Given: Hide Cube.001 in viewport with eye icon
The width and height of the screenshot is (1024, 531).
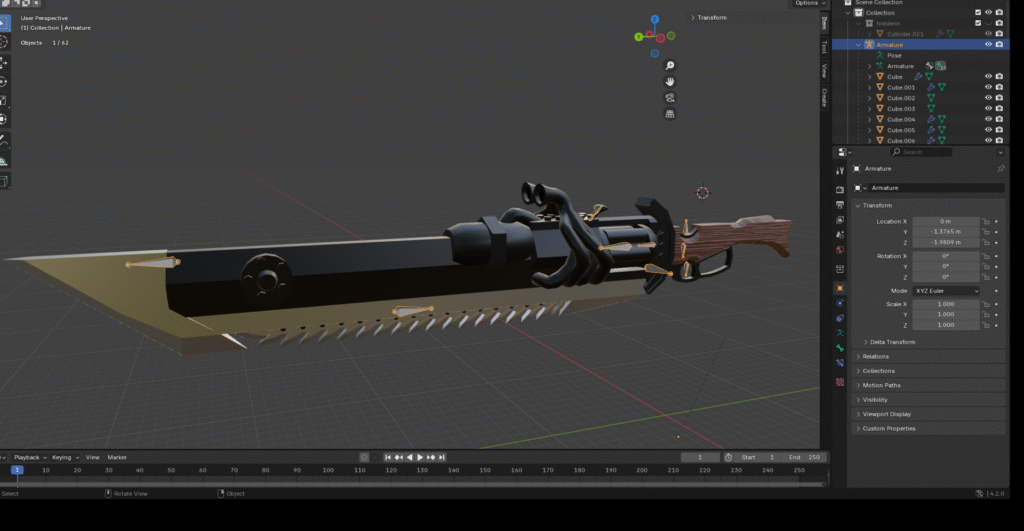Looking at the screenshot, I should (x=988, y=87).
